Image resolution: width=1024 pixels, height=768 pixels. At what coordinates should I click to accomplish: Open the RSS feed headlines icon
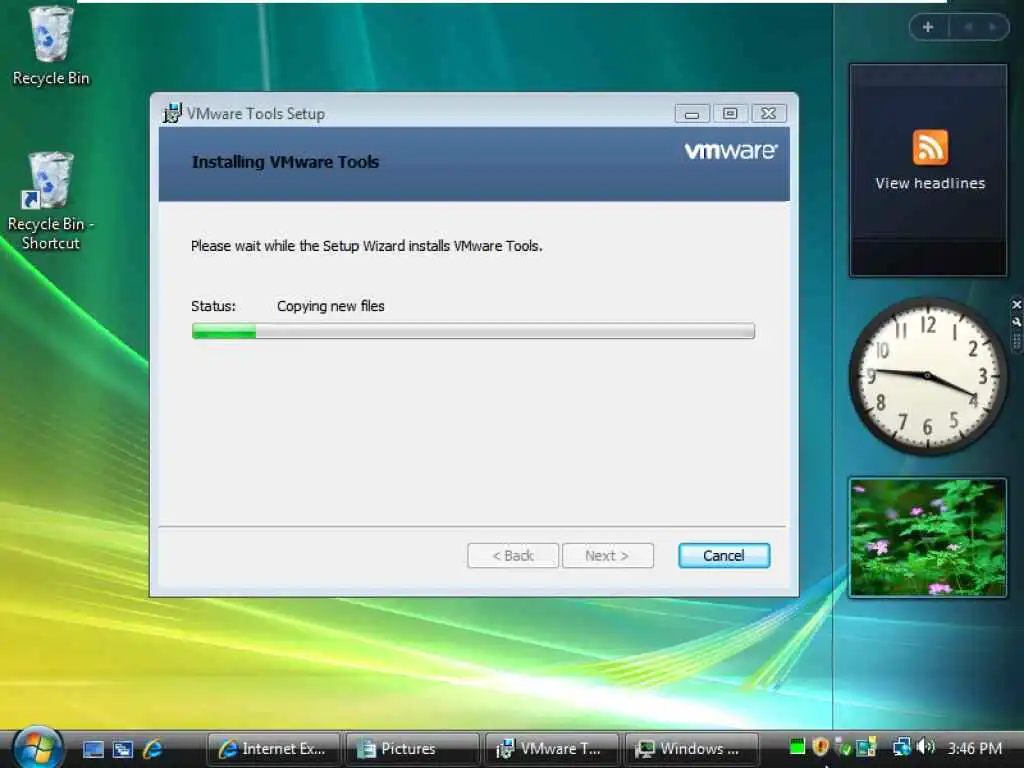[x=930, y=148]
